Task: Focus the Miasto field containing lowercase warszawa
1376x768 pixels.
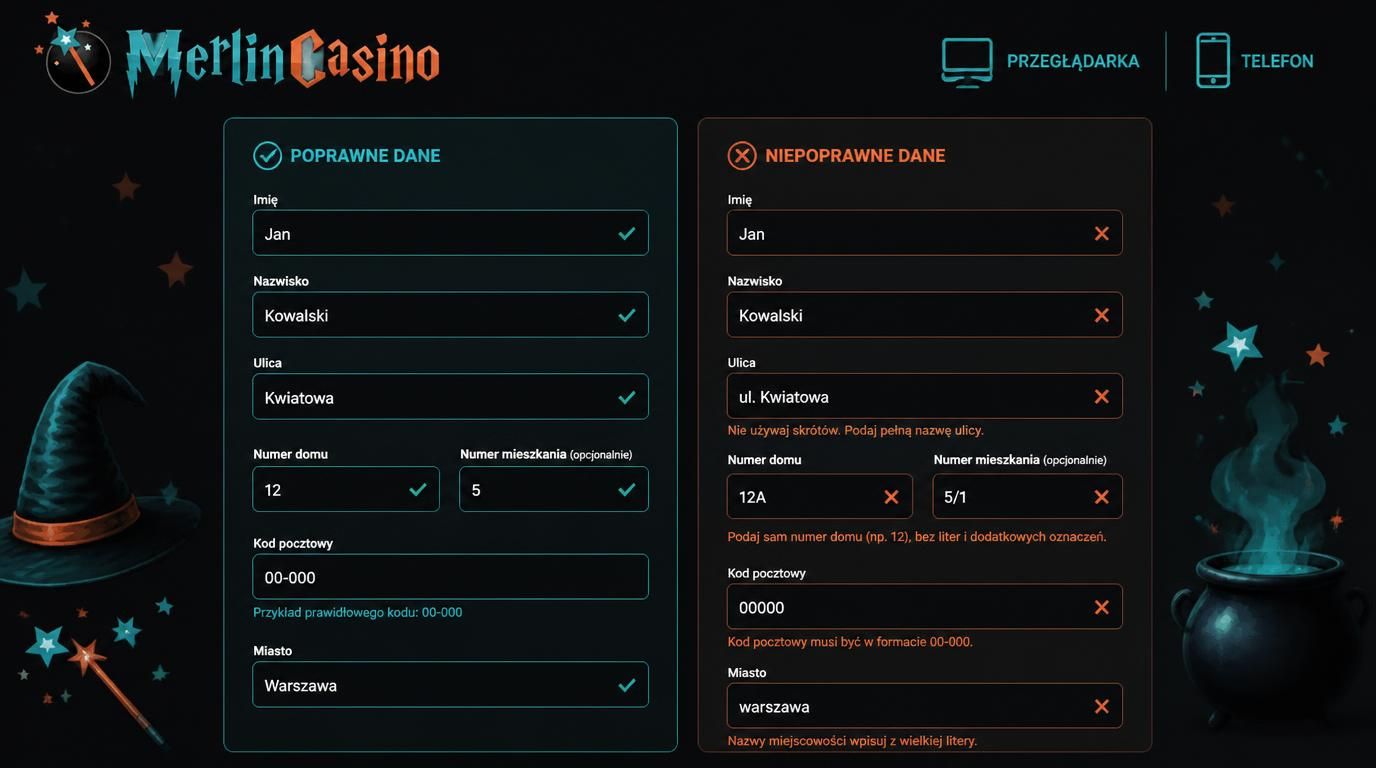Action: (925, 706)
